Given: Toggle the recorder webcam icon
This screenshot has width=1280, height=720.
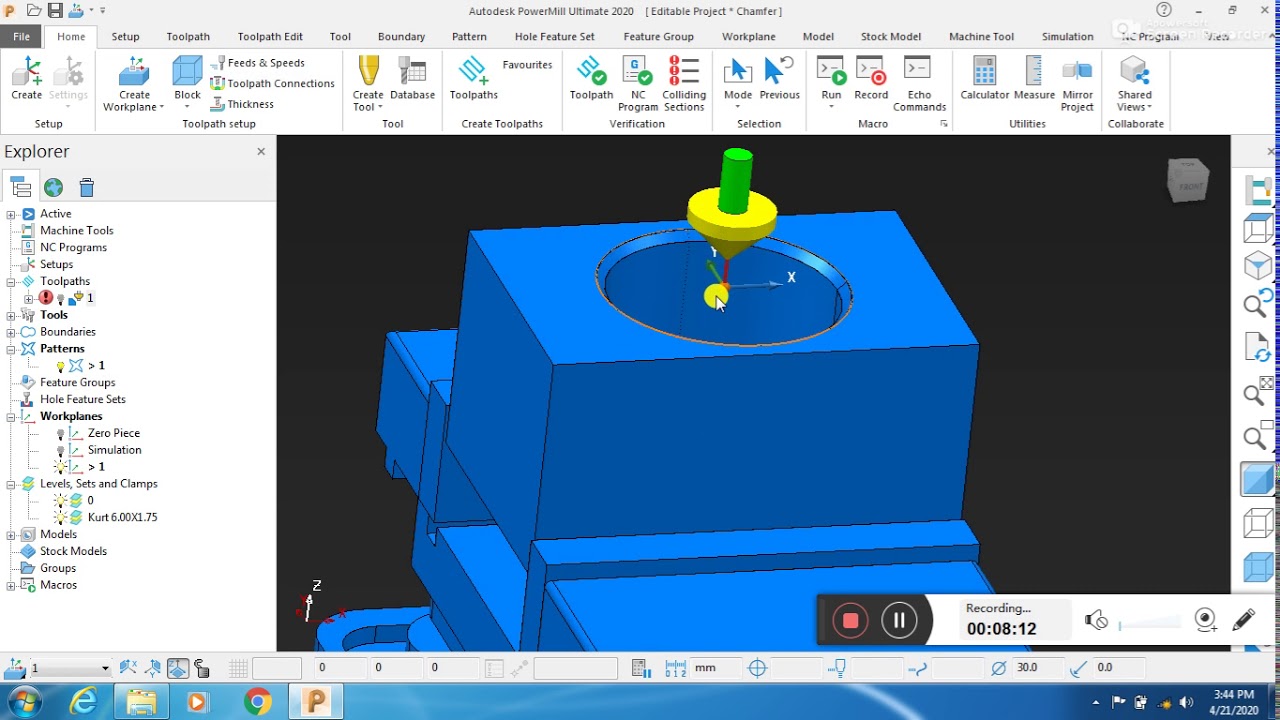Looking at the screenshot, I should (x=1206, y=621).
